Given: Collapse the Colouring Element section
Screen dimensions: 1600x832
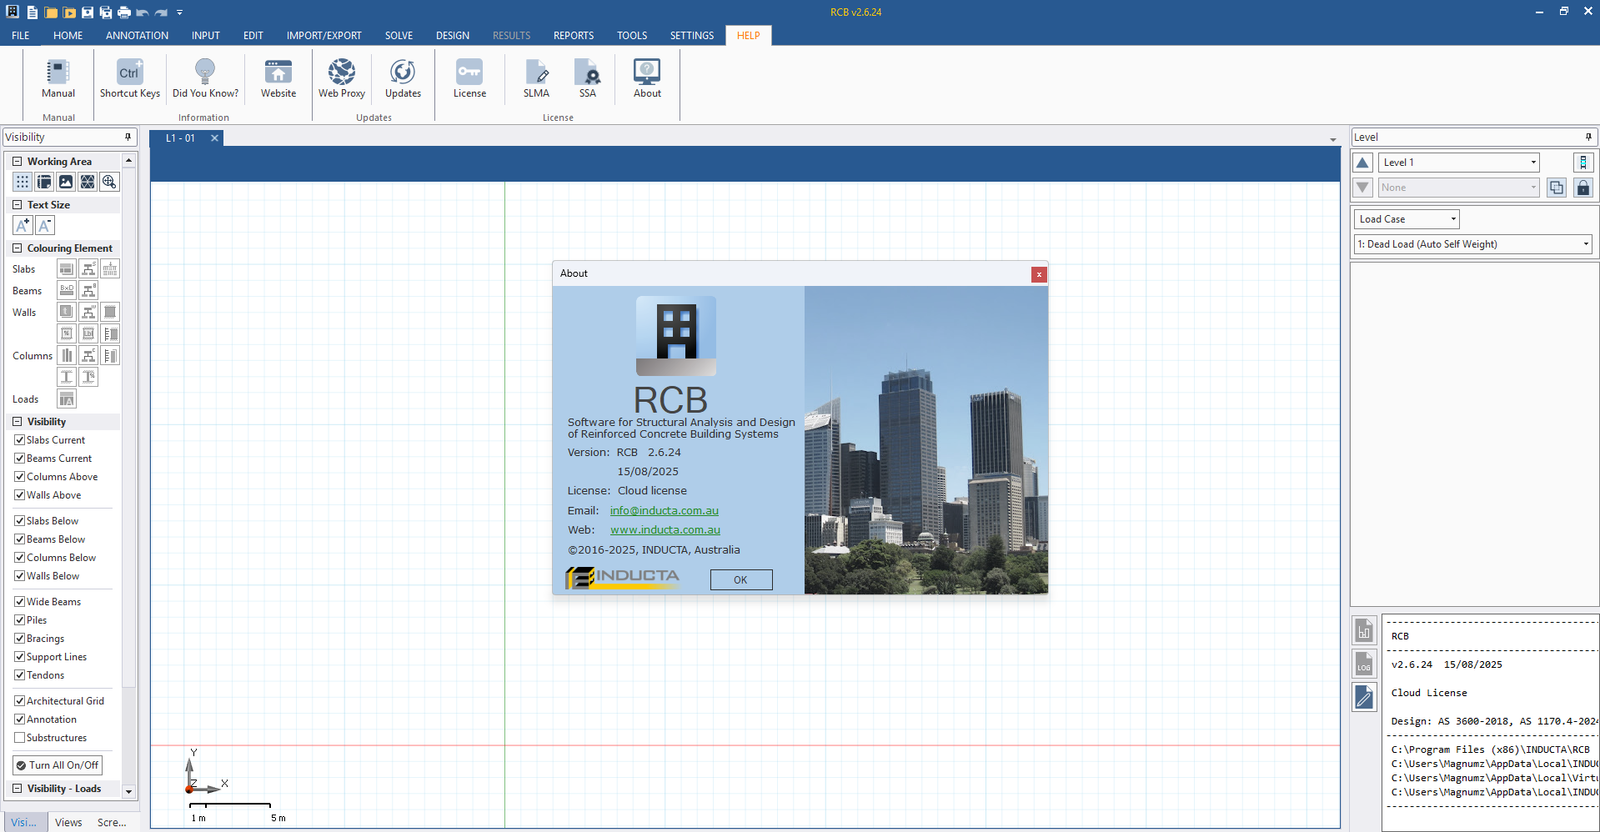Looking at the screenshot, I should tap(17, 248).
